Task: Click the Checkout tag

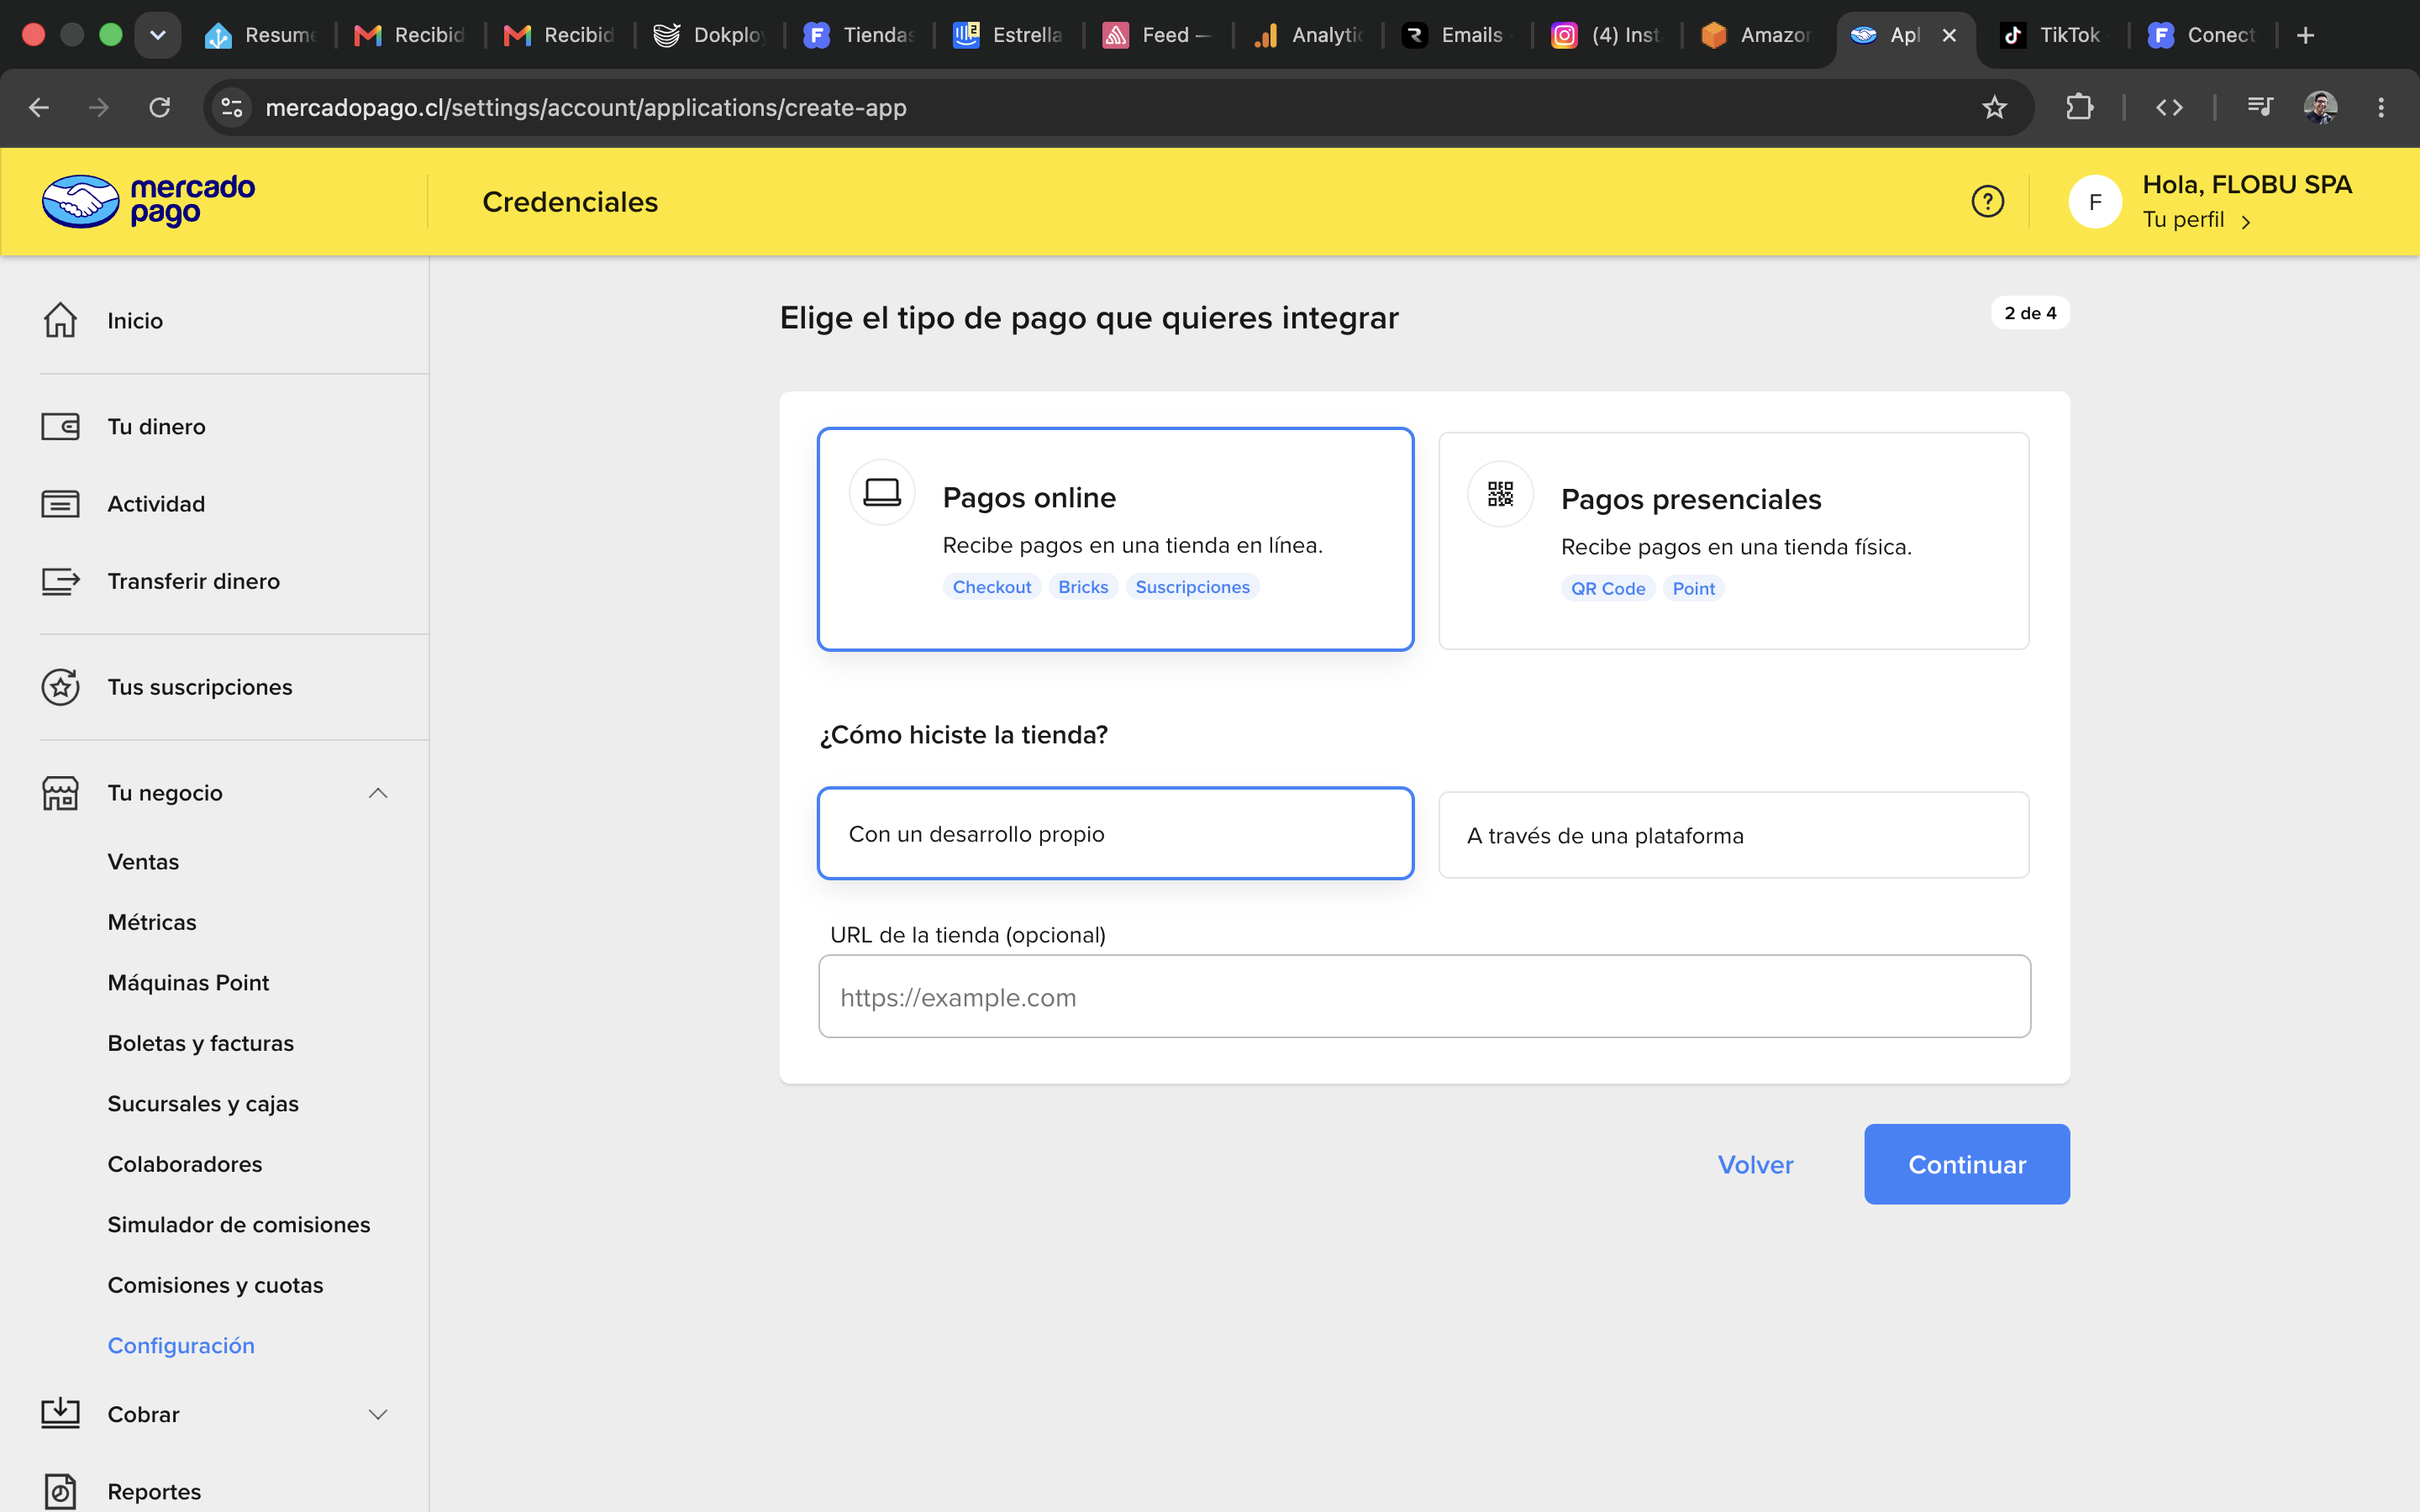Action: 991,587
